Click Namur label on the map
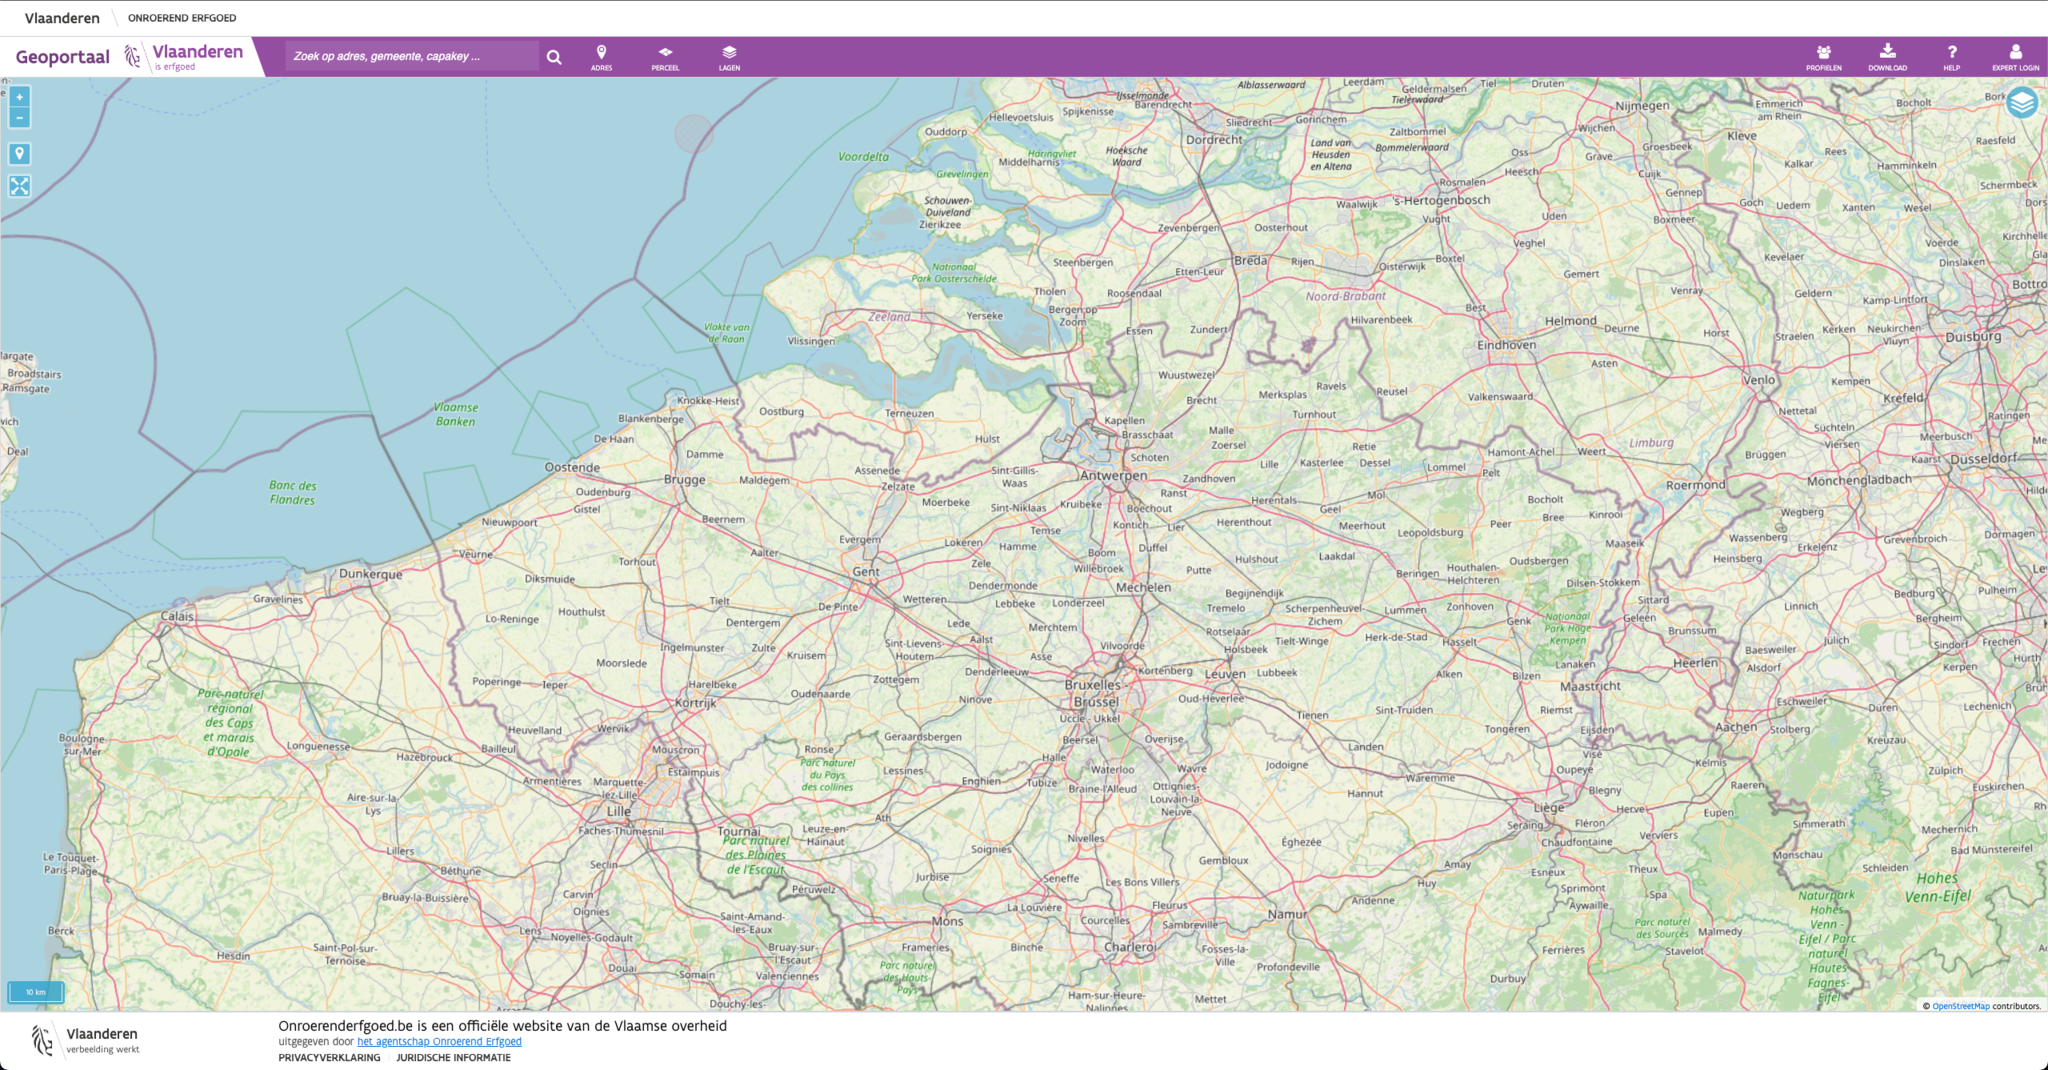2048x1070 pixels. (x=1287, y=914)
